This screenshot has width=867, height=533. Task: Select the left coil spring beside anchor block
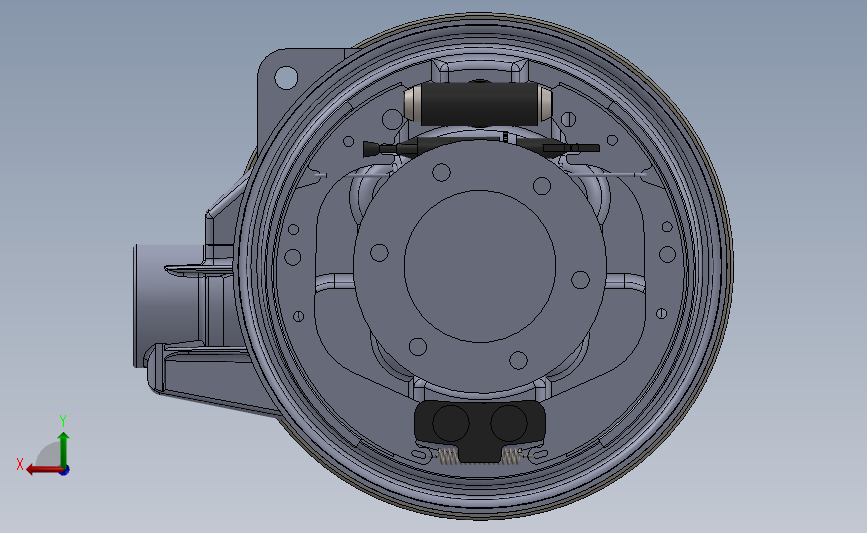(x=448, y=456)
